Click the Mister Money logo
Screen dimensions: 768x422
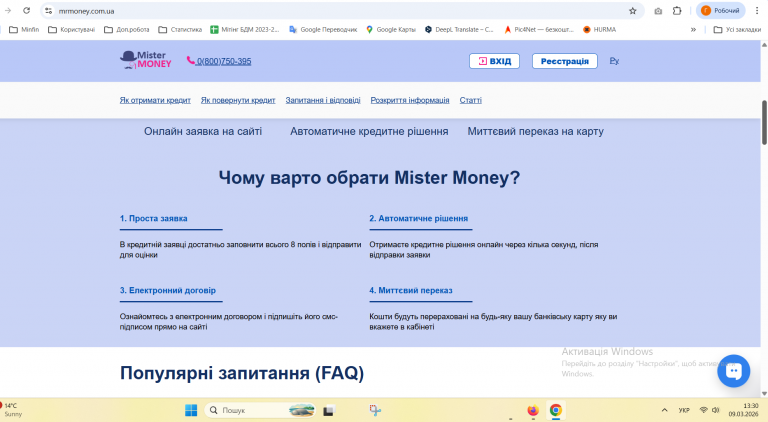145,60
